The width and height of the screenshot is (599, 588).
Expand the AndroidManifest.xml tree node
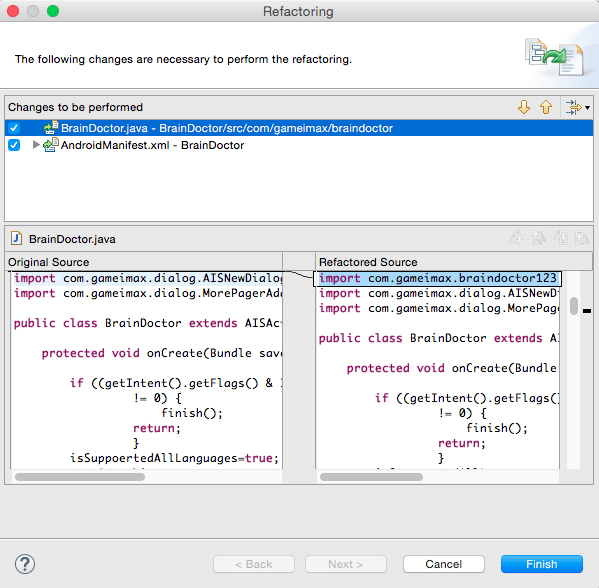(36, 145)
